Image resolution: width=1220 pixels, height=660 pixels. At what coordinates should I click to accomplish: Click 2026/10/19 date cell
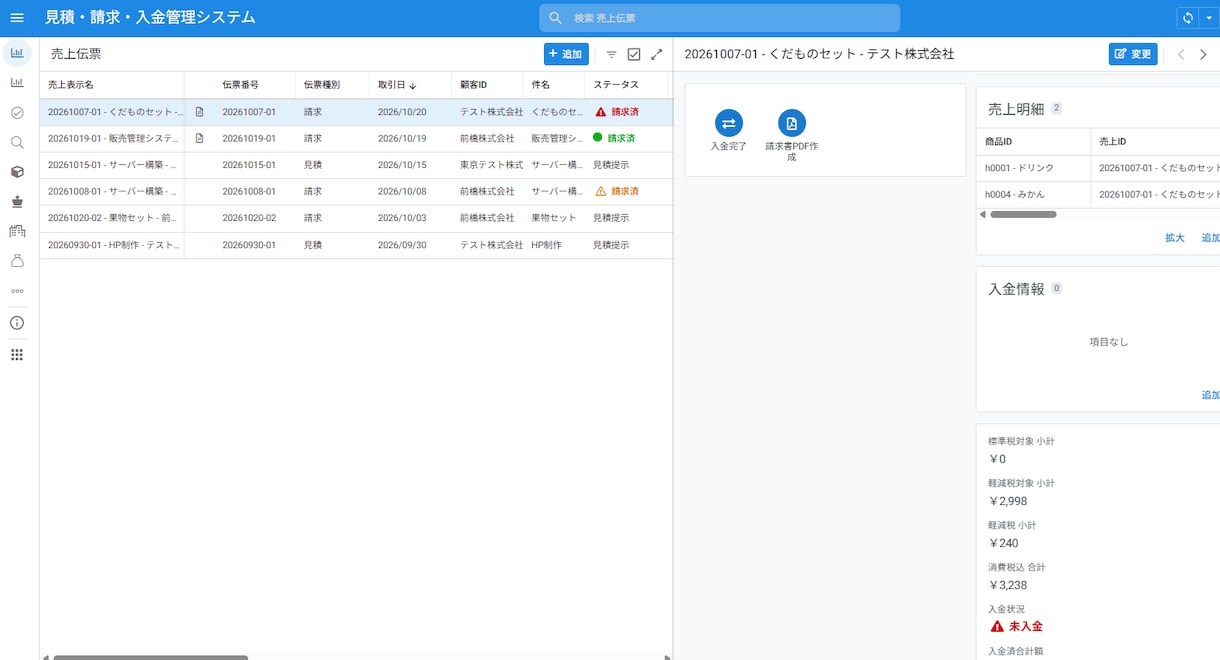[x=402, y=138]
